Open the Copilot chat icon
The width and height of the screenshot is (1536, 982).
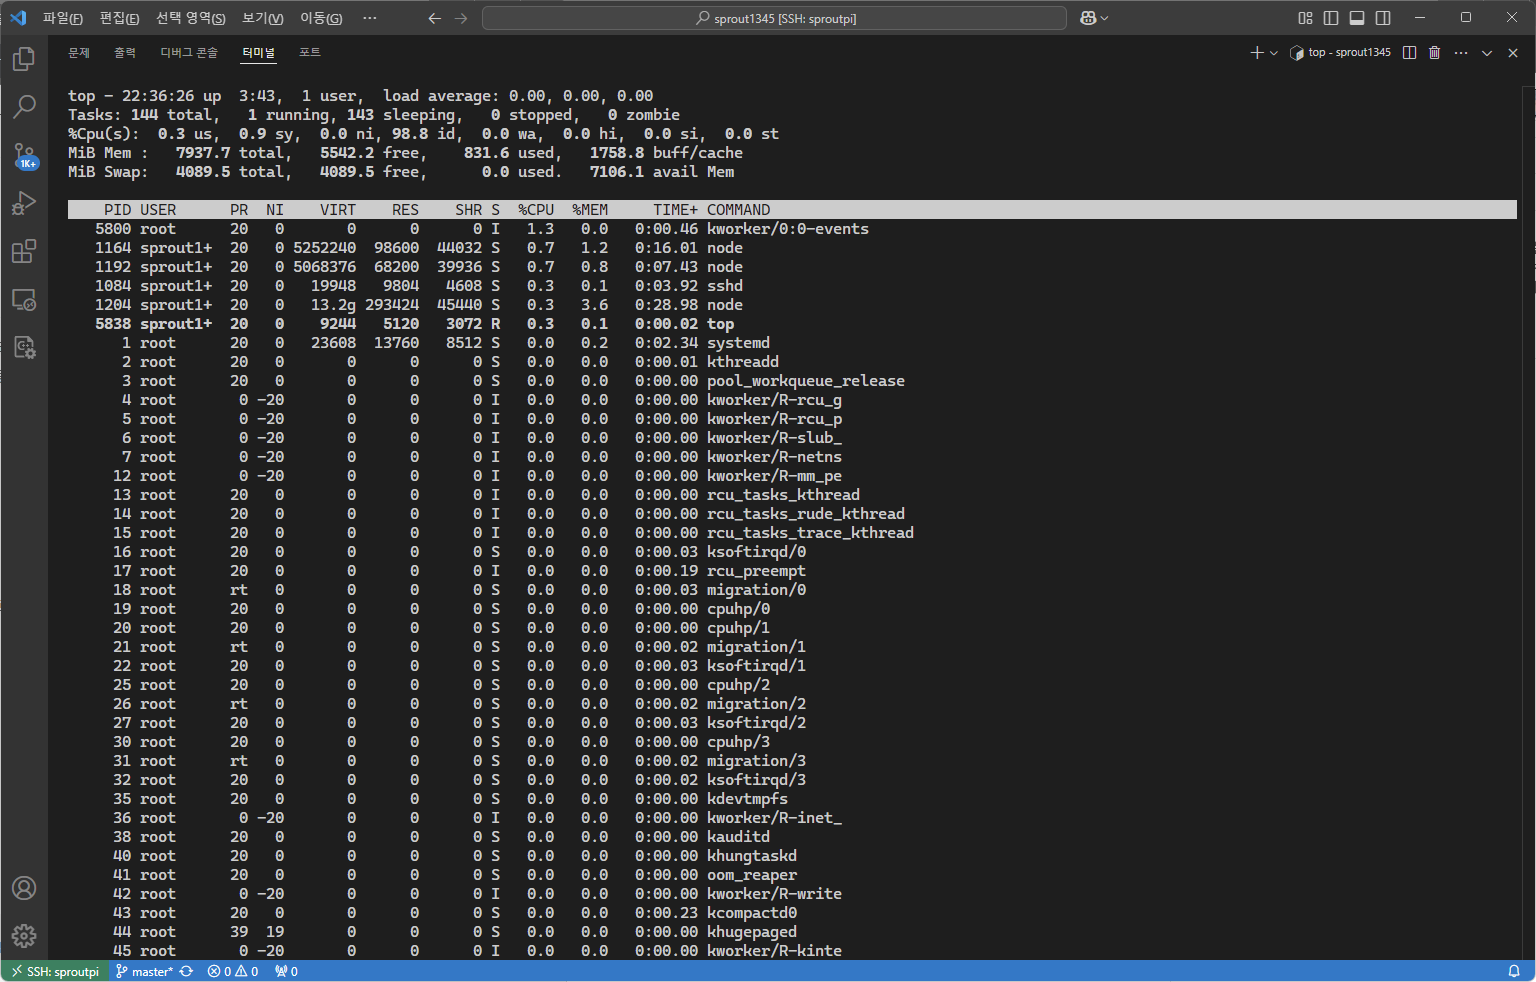[1089, 18]
